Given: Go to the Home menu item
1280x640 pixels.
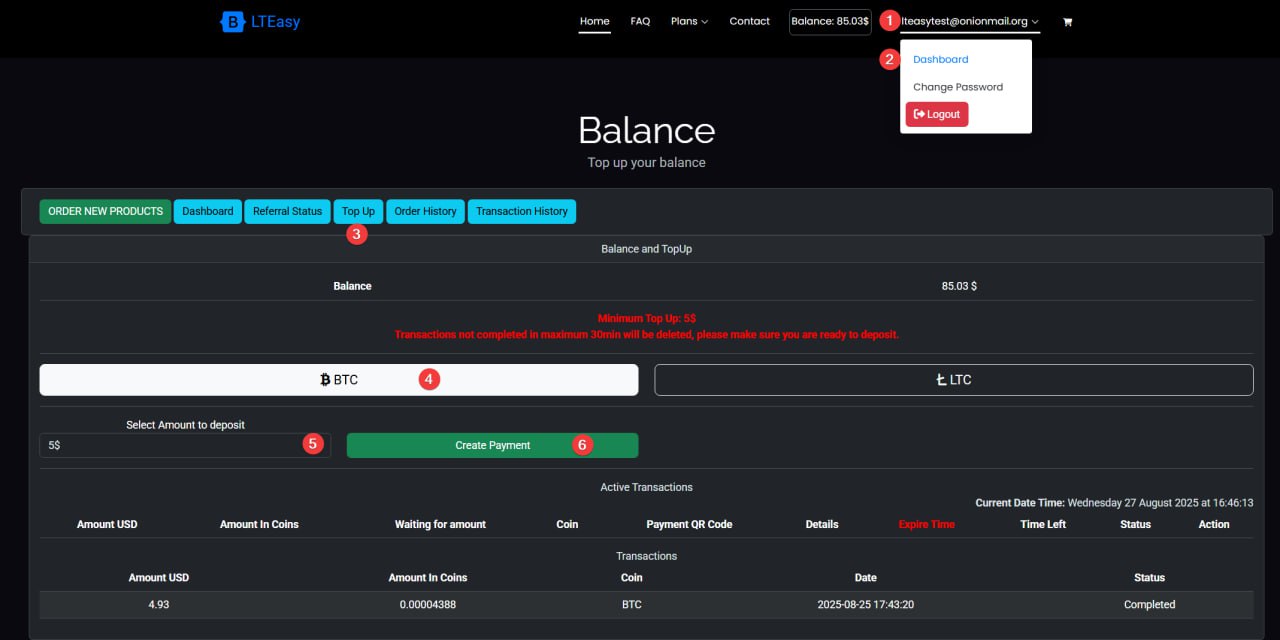Looking at the screenshot, I should coord(594,21).
